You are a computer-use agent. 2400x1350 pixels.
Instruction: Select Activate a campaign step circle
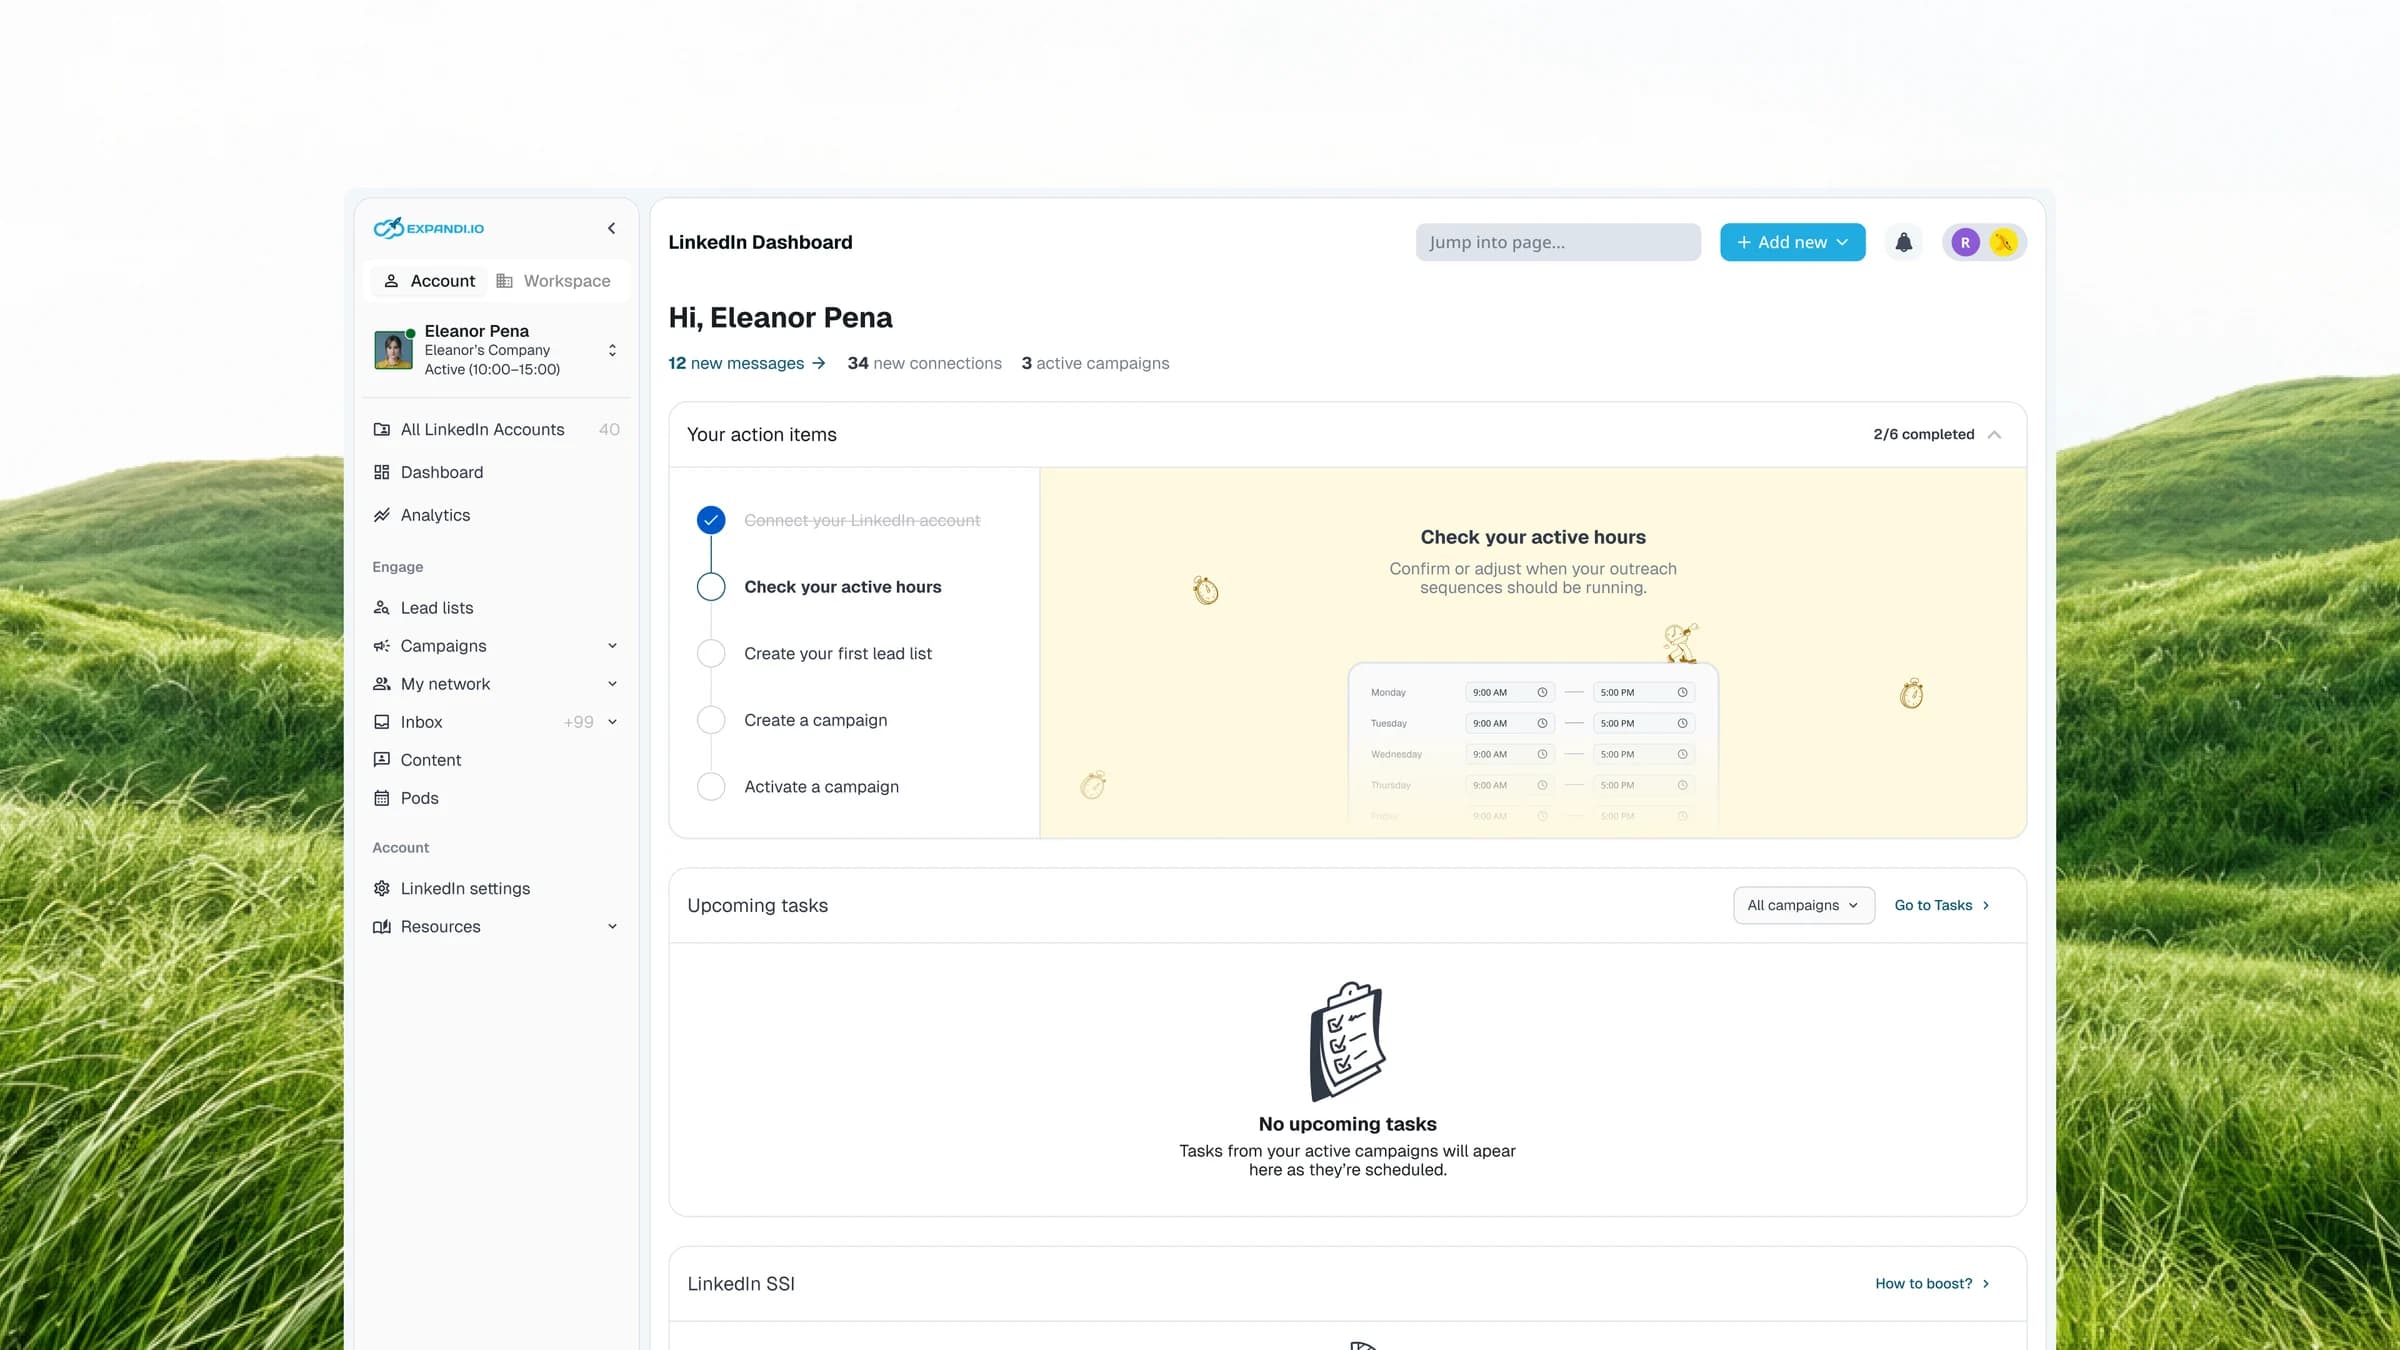click(x=711, y=787)
